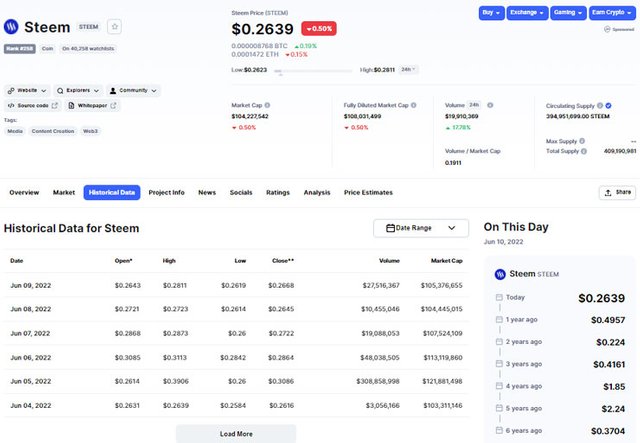Click the Coin type badge
Screen dimensions: 640x443
47,49
